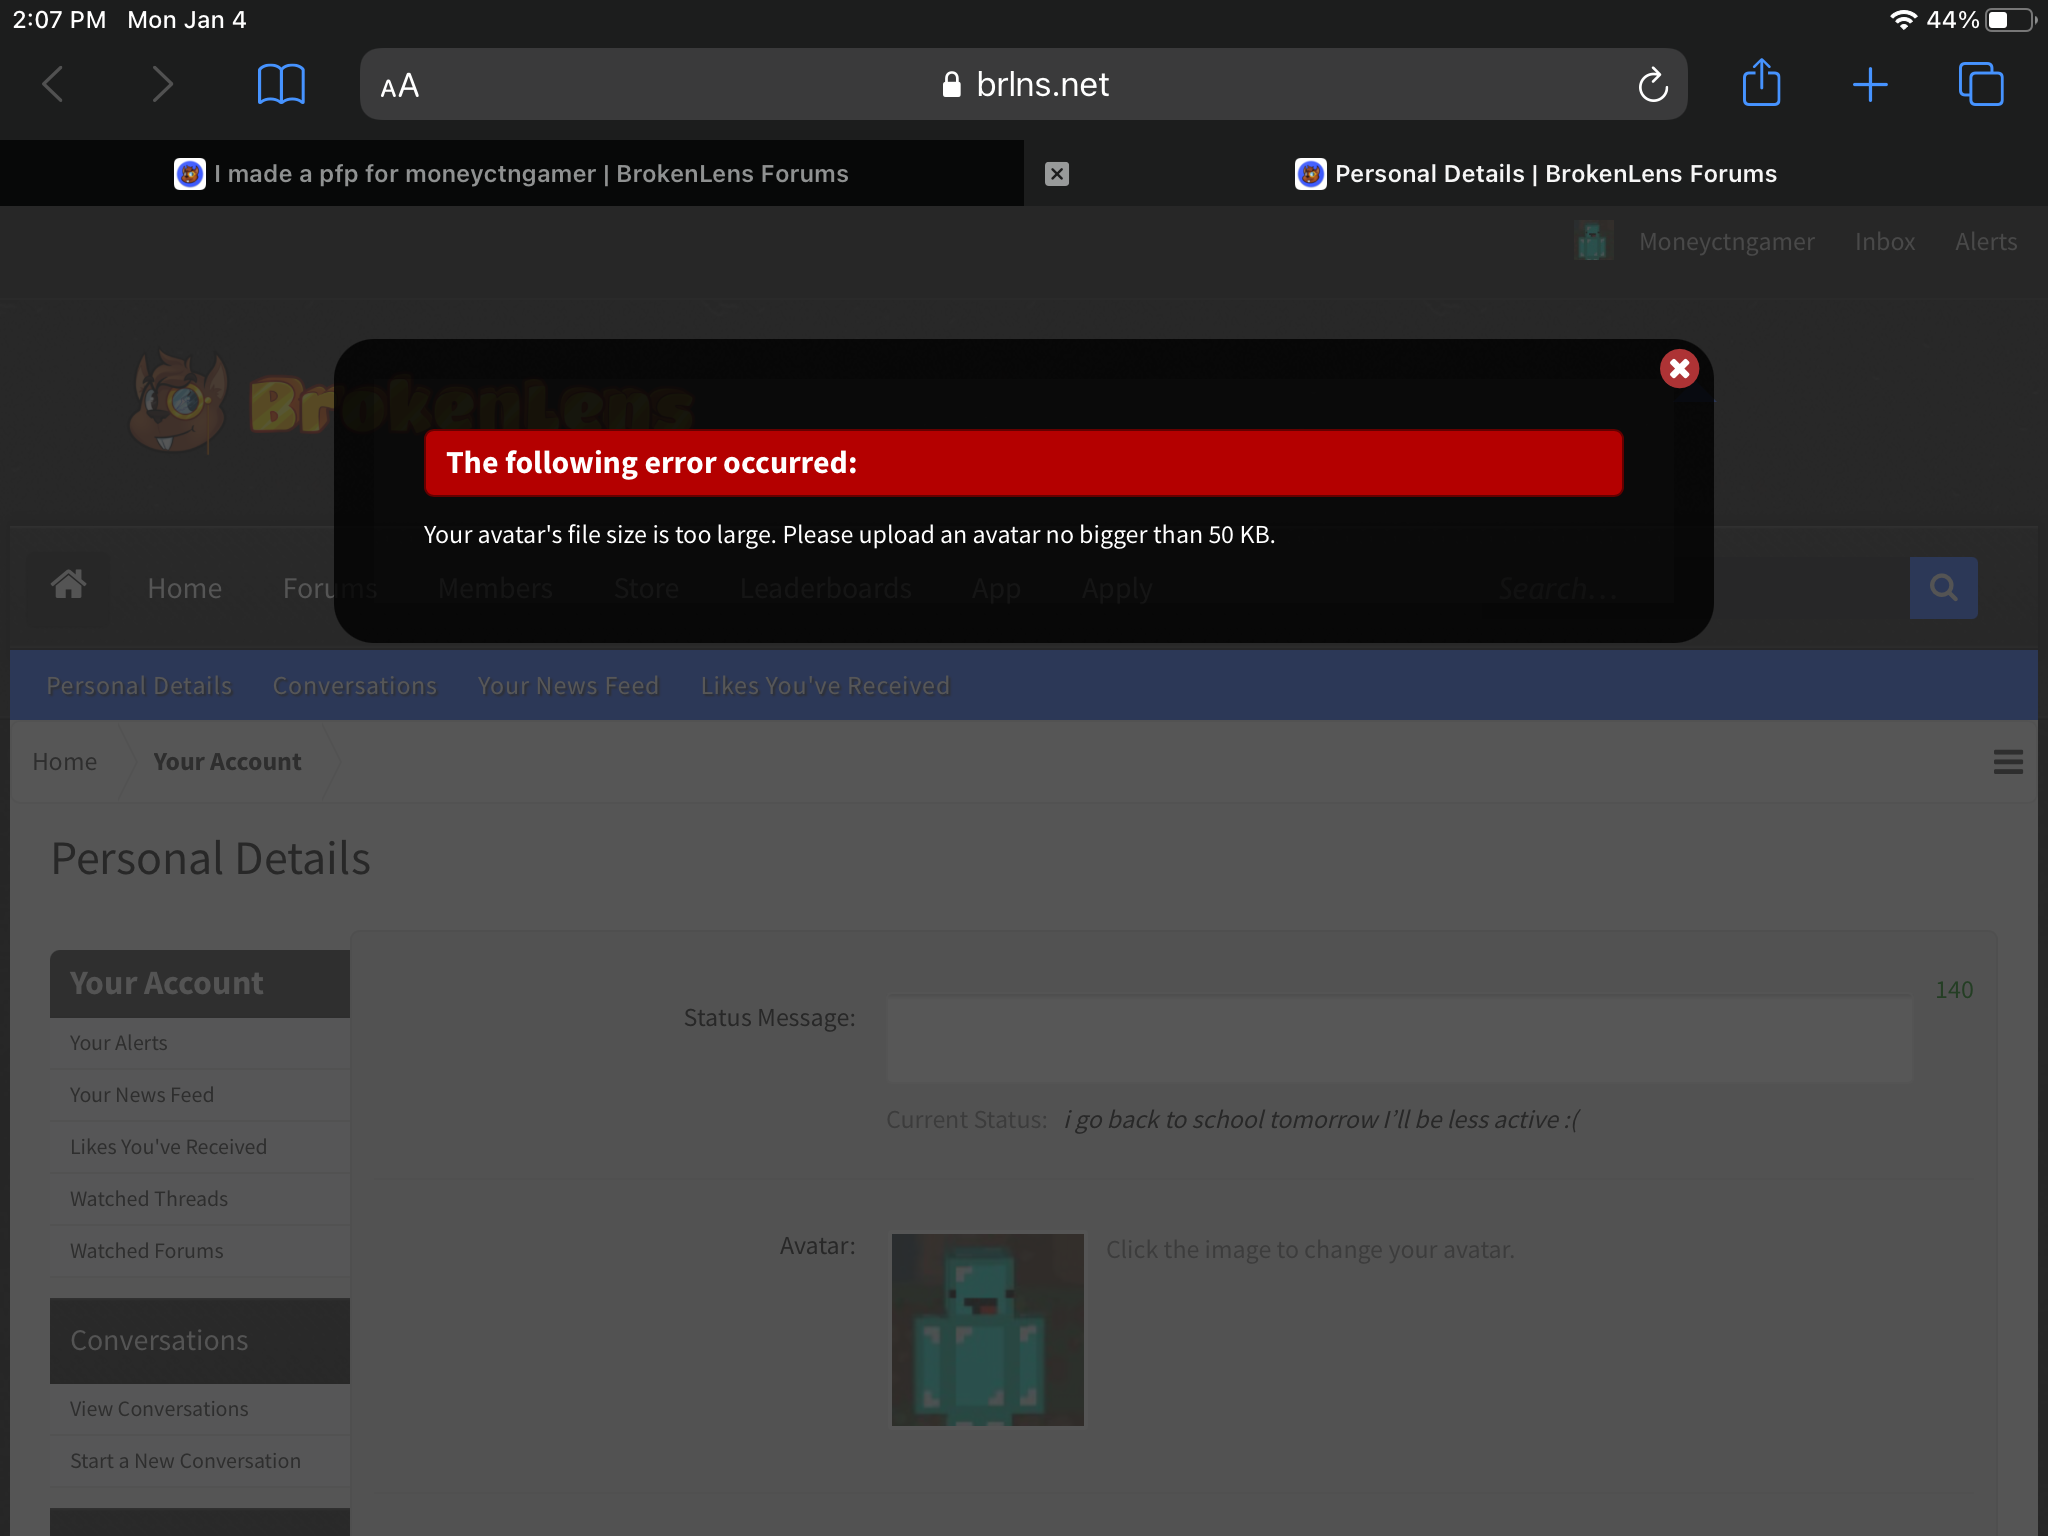Viewport: 2048px width, 1536px height.
Task: Open the AA reader text-size menu
Action: click(400, 86)
